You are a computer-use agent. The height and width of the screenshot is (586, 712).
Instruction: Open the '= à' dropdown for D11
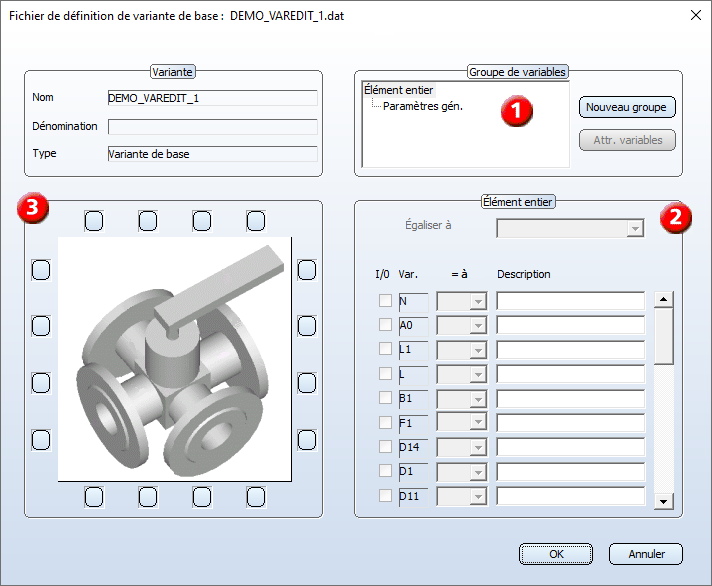point(462,497)
